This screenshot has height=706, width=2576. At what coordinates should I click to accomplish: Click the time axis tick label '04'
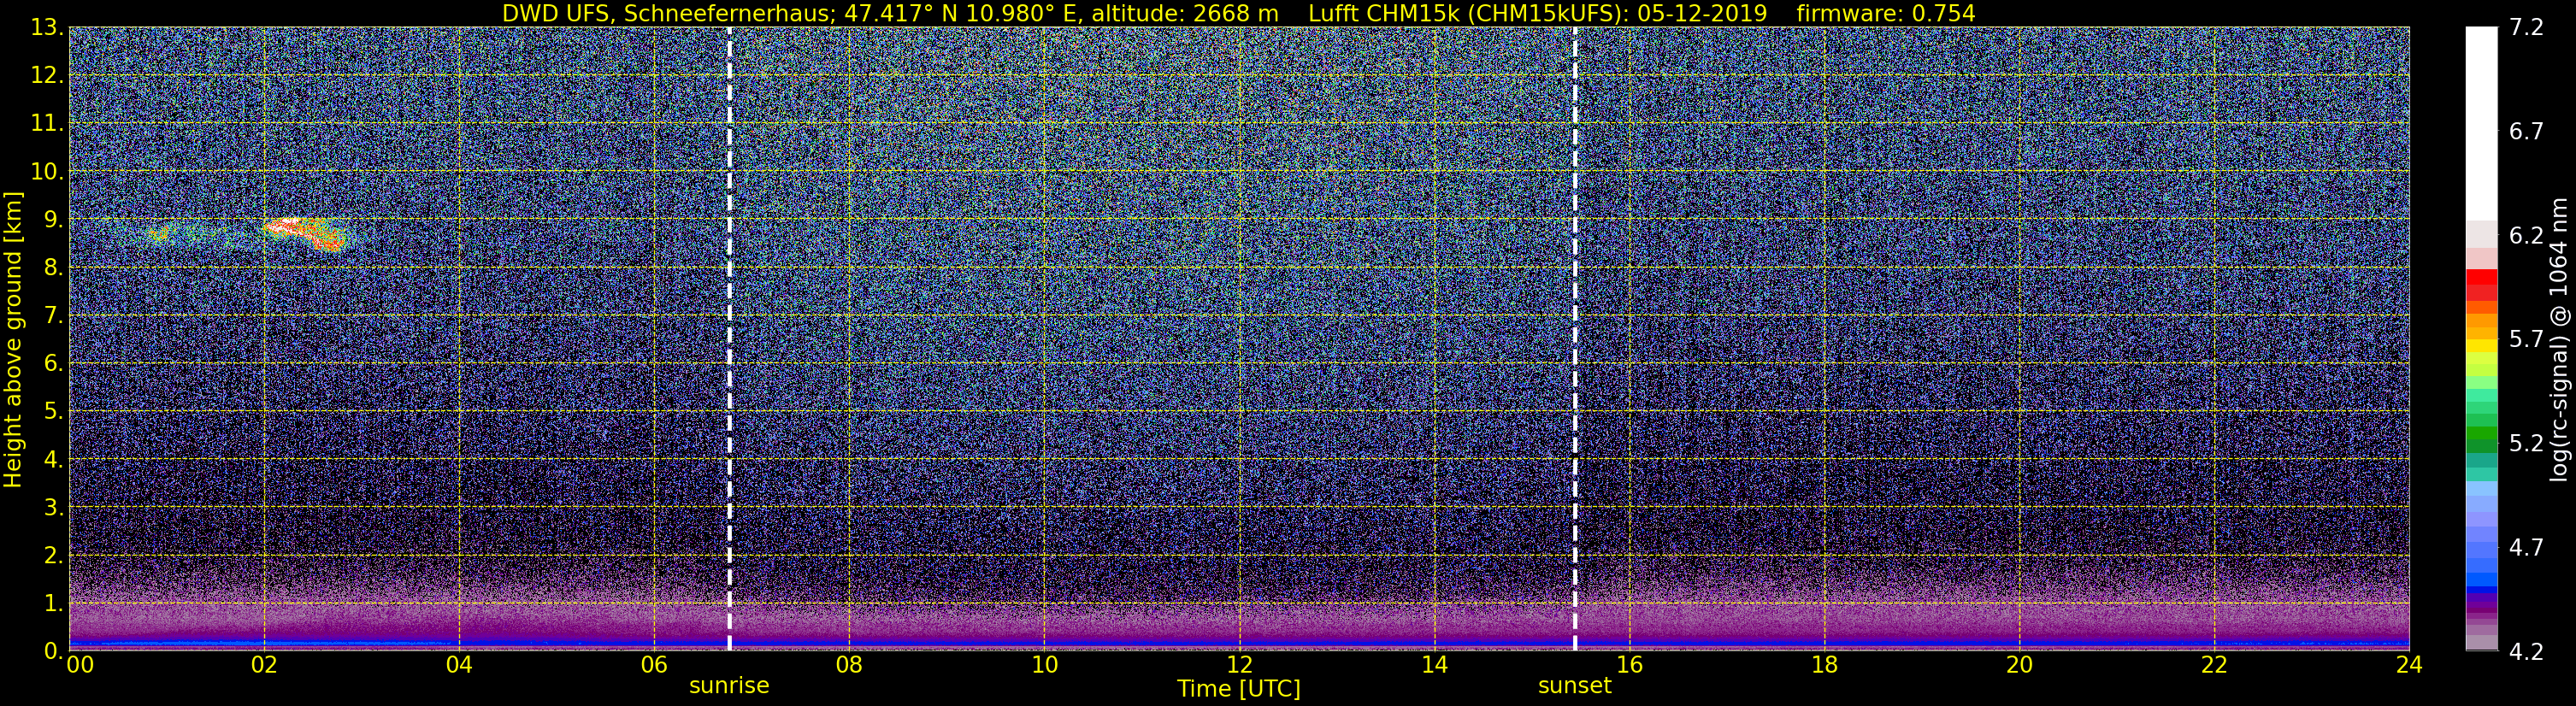click(459, 665)
